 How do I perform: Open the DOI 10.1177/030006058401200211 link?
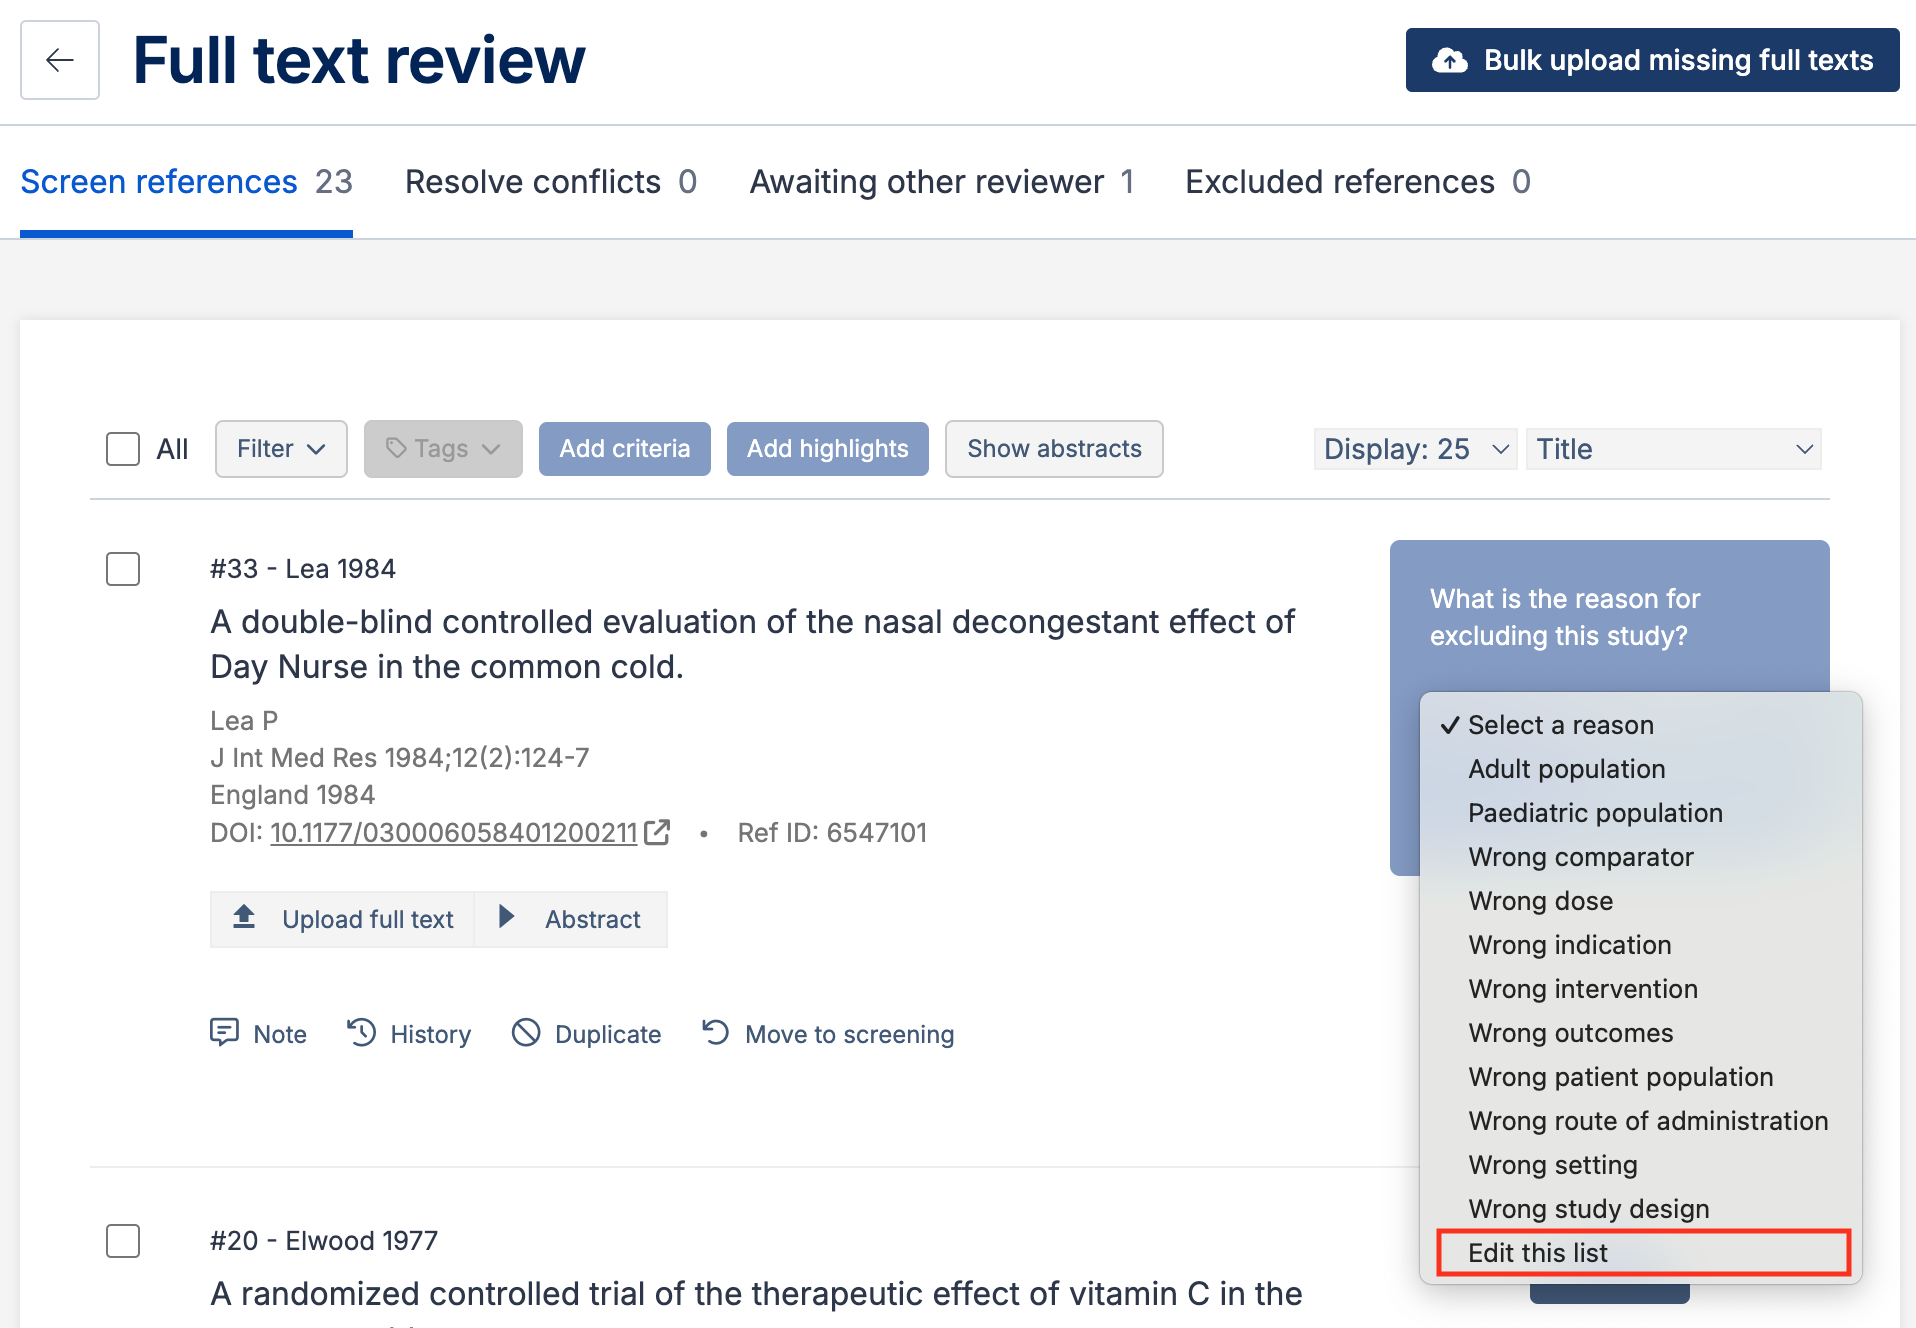(x=453, y=833)
